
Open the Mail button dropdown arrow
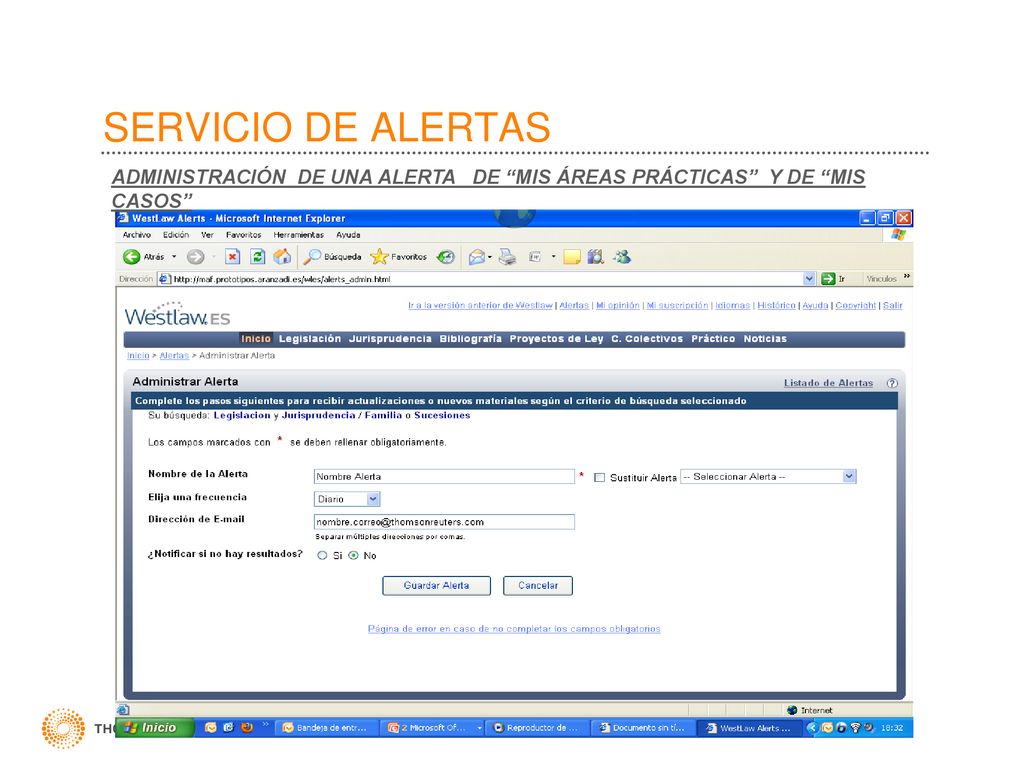coord(490,257)
